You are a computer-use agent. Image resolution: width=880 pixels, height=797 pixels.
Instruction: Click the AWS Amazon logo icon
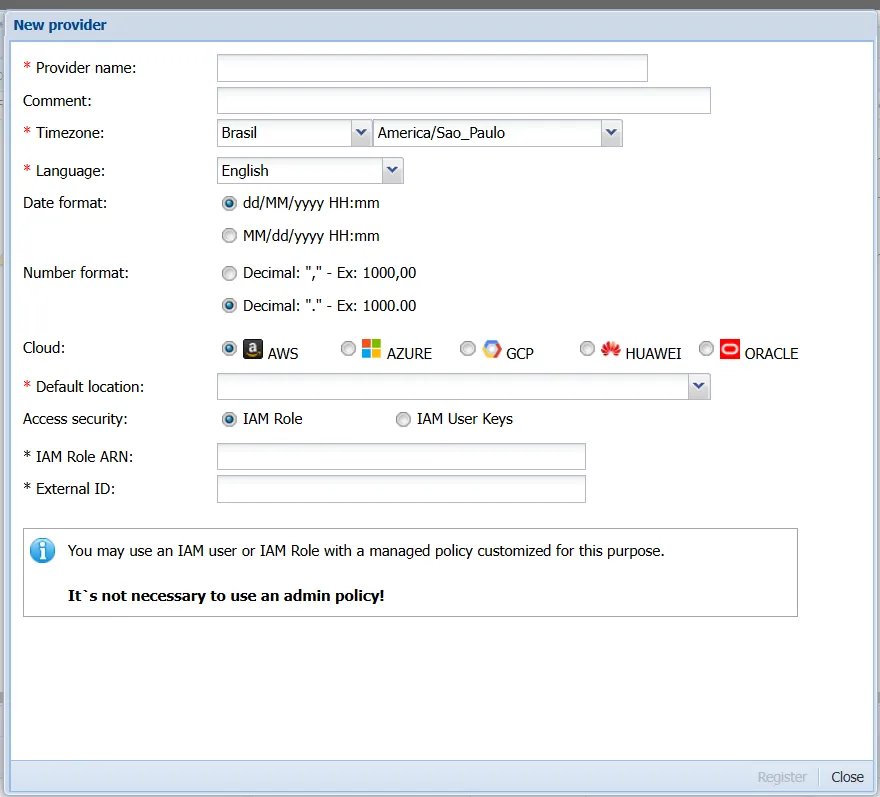[252, 350]
